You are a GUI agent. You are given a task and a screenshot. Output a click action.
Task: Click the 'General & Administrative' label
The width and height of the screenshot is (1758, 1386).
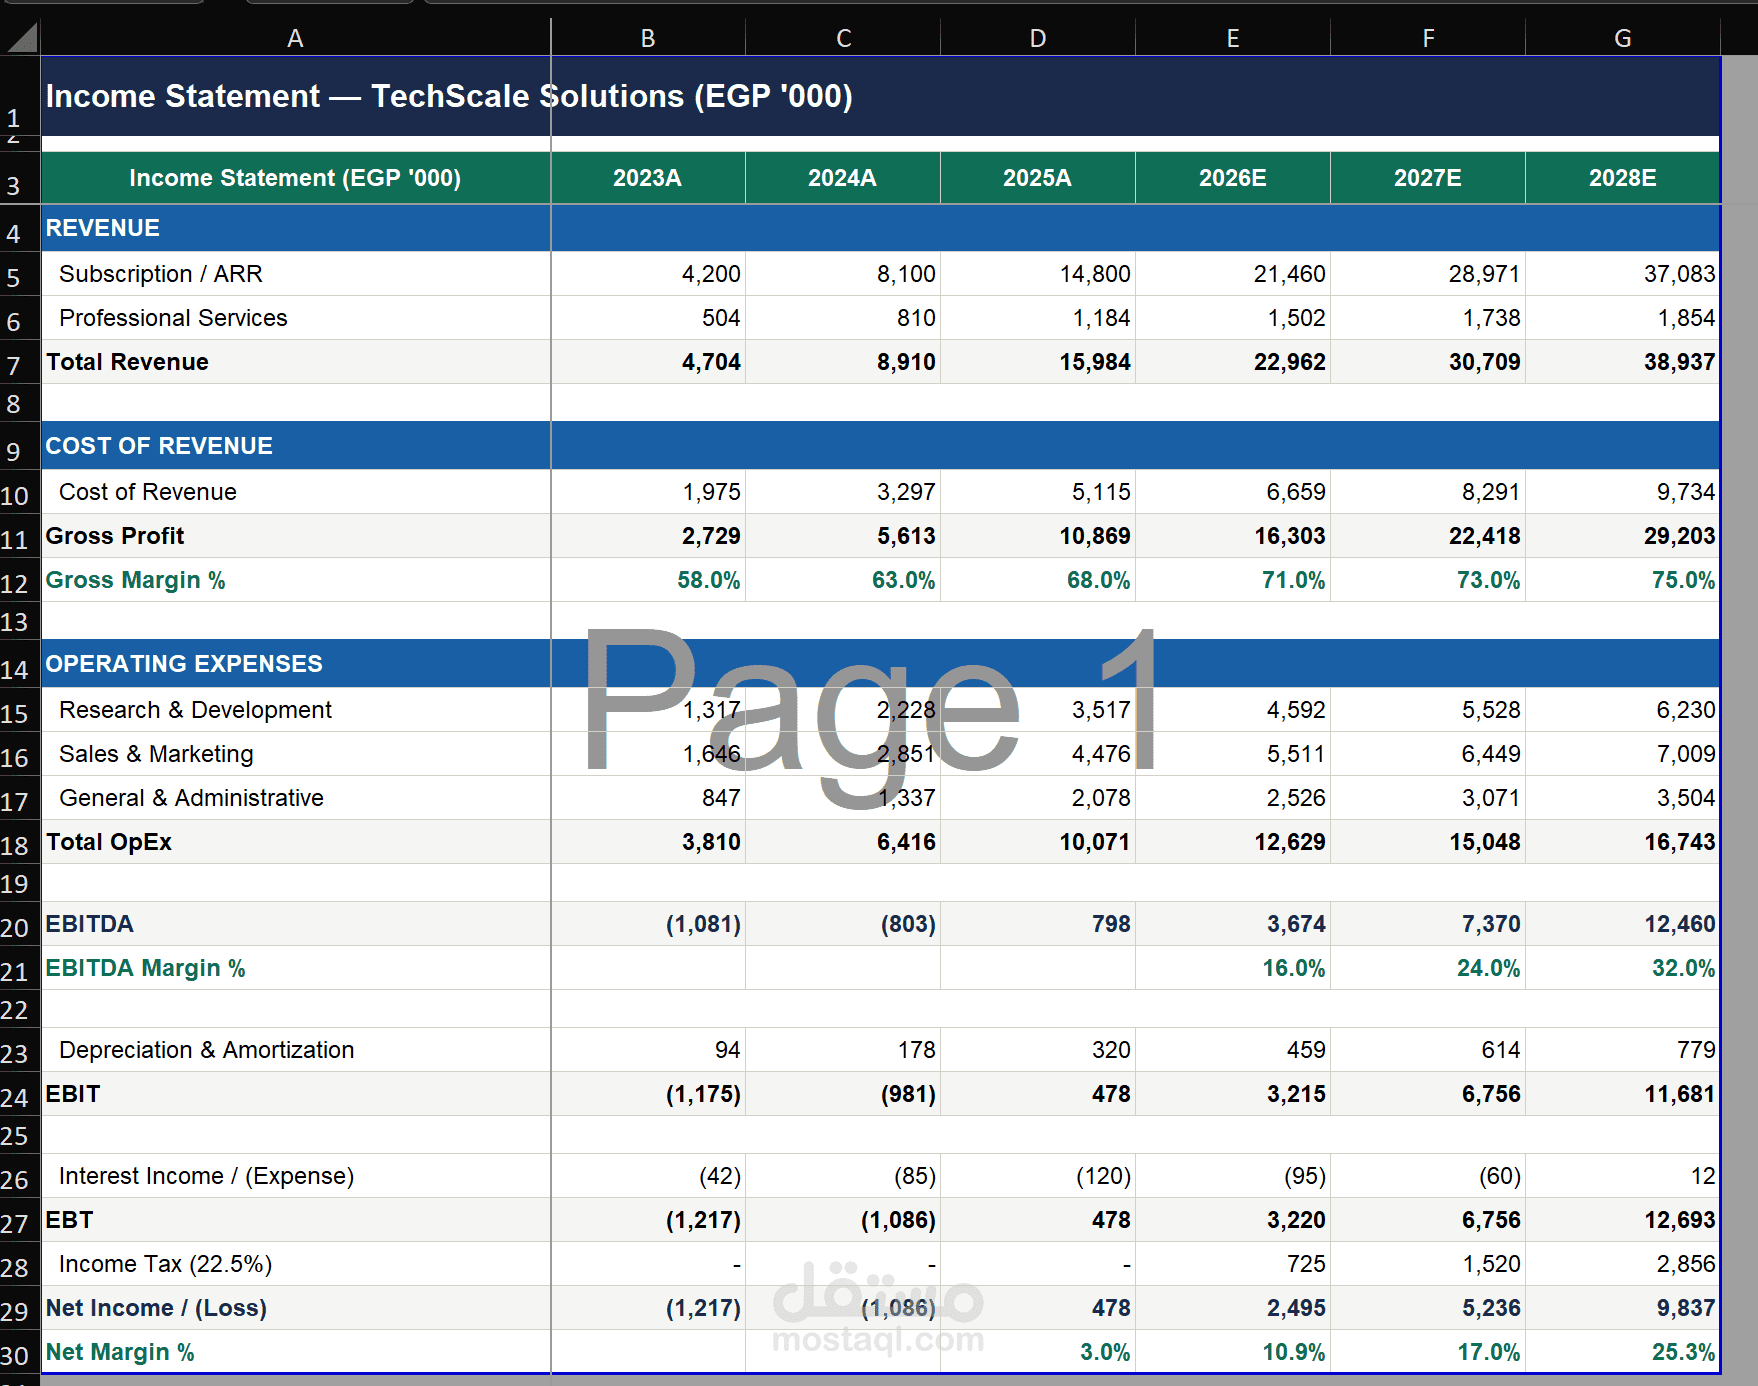click(x=191, y=798)
